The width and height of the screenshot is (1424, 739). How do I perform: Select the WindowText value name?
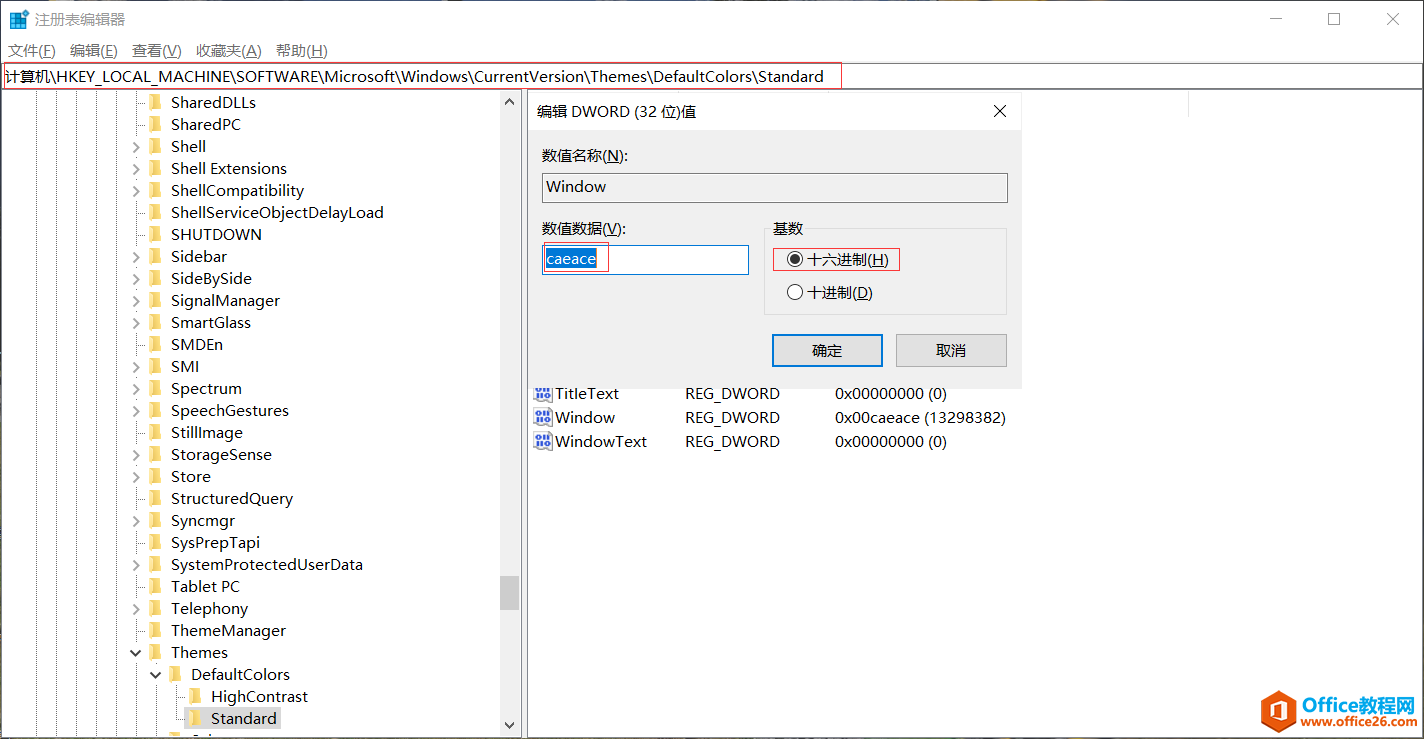(x=601, y=441)
